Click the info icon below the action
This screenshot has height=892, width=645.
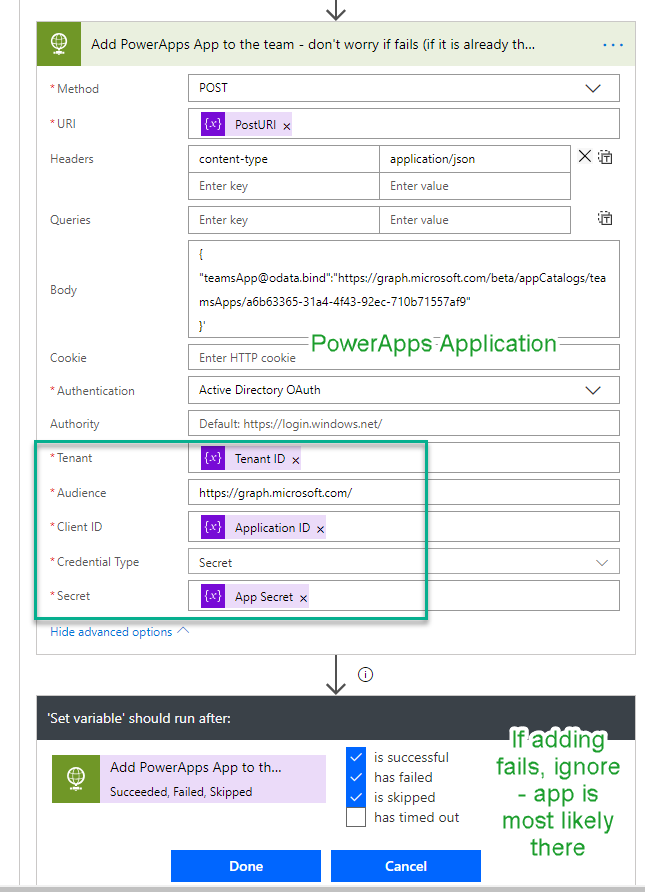(365, 674)
